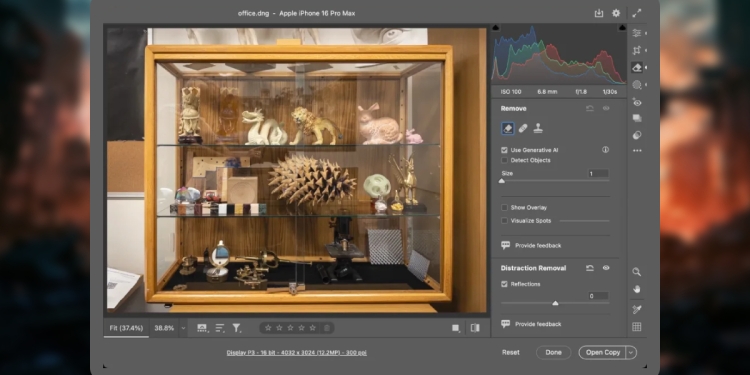750x375 pixels.
Task: Expand Open Copy dropdown arrow
Action: click(x=631, y=353)
